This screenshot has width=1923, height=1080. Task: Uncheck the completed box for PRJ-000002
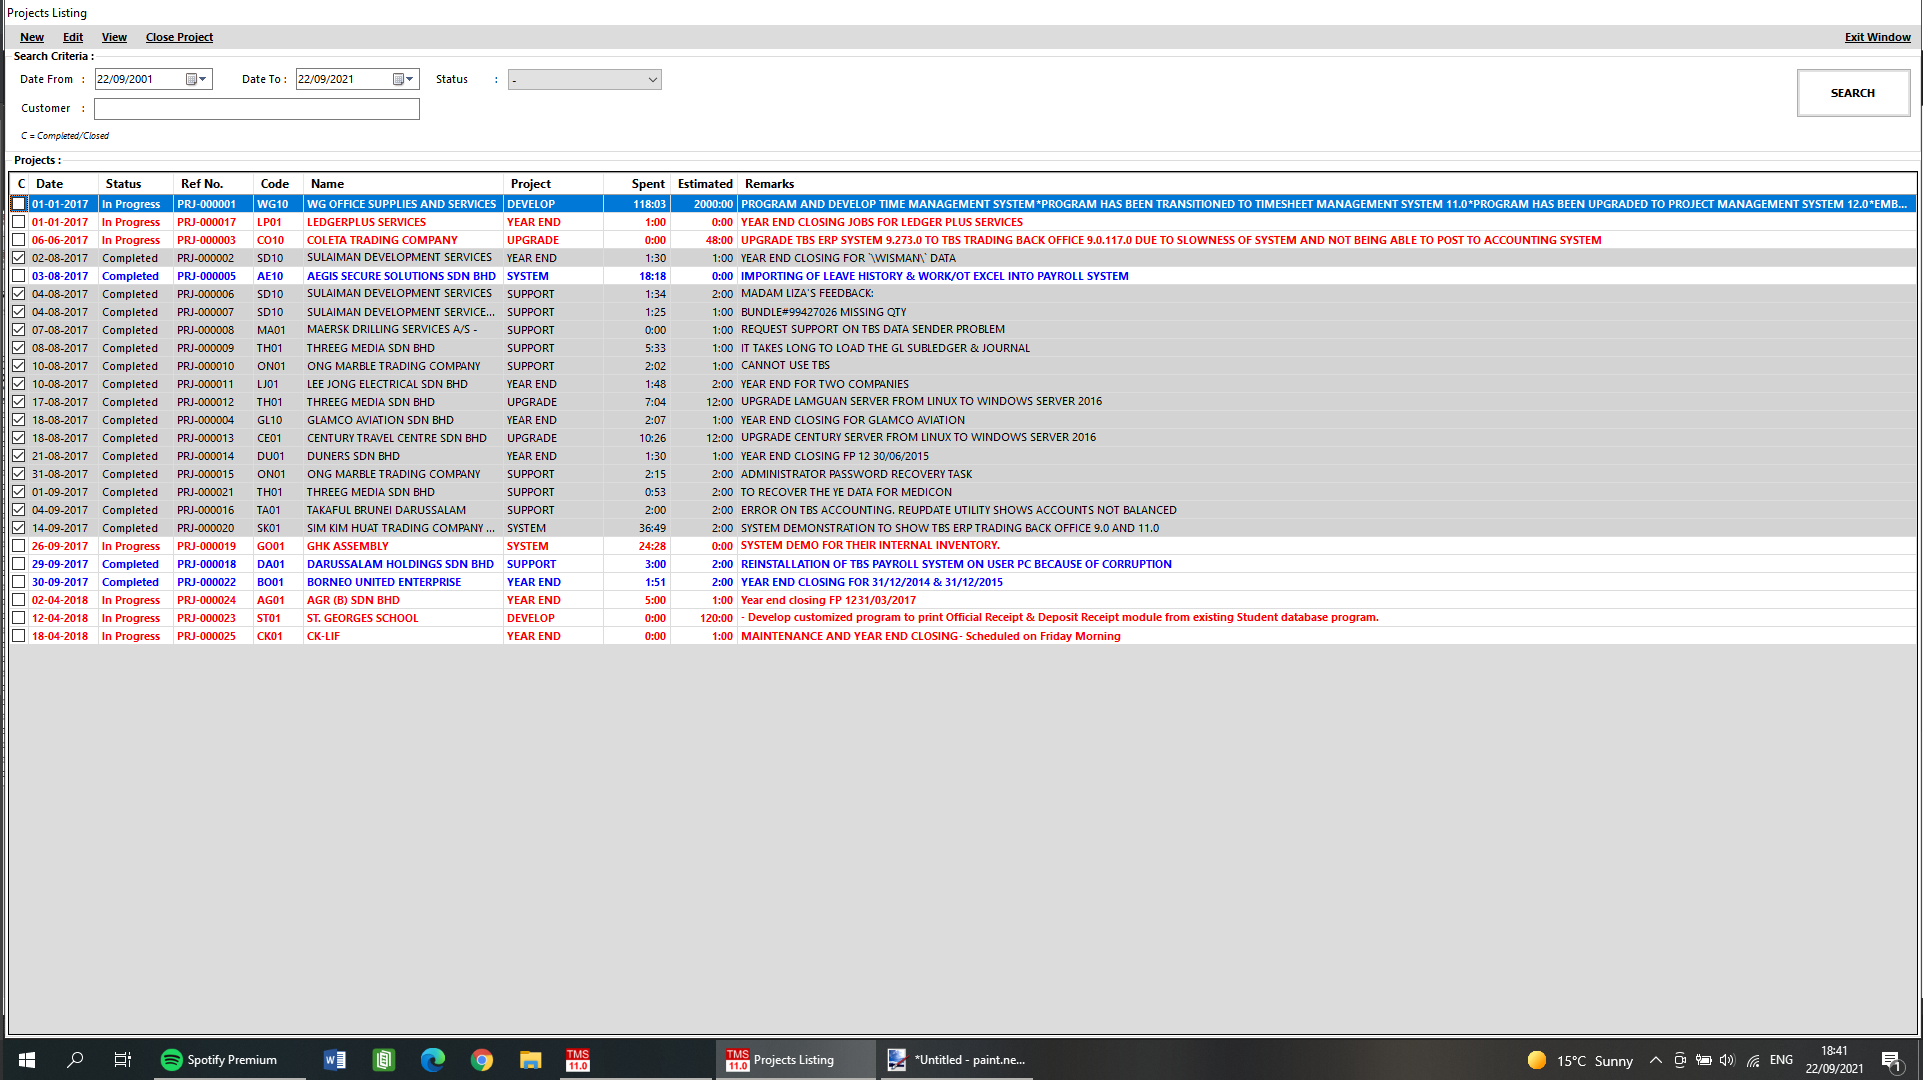point(18,258)
